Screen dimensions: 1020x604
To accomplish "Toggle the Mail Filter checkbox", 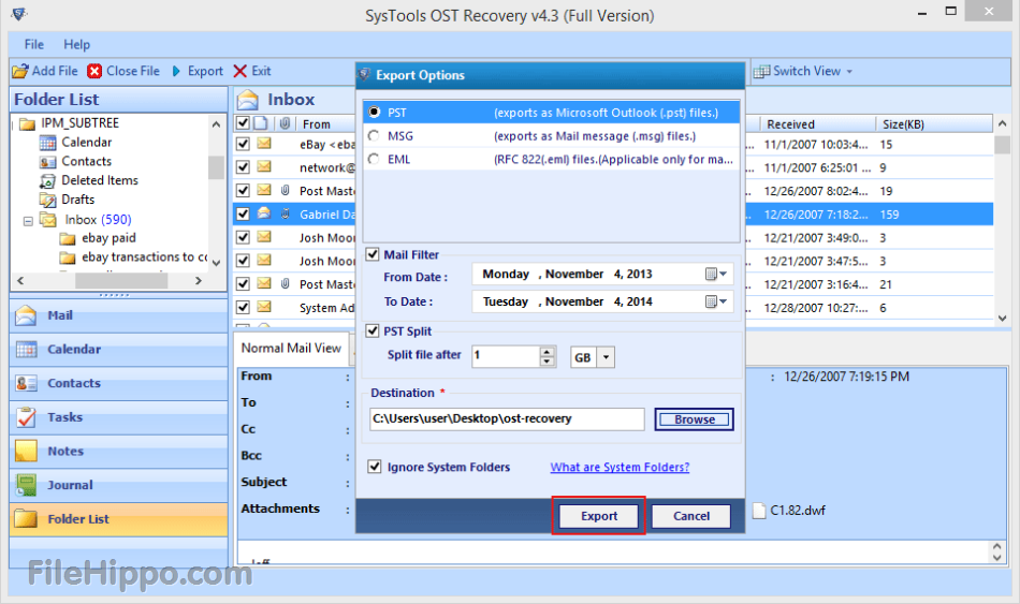I will click(x=373, y=254).
